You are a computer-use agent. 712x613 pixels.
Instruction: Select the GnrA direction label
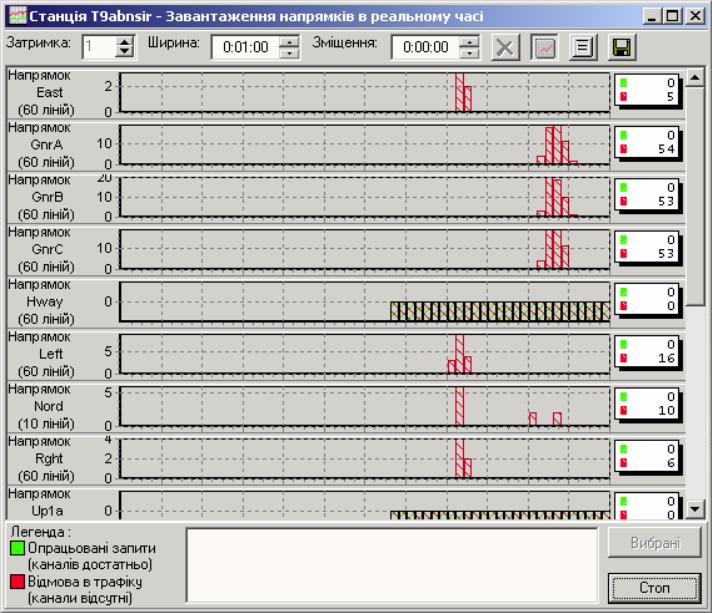click(47, 145)
